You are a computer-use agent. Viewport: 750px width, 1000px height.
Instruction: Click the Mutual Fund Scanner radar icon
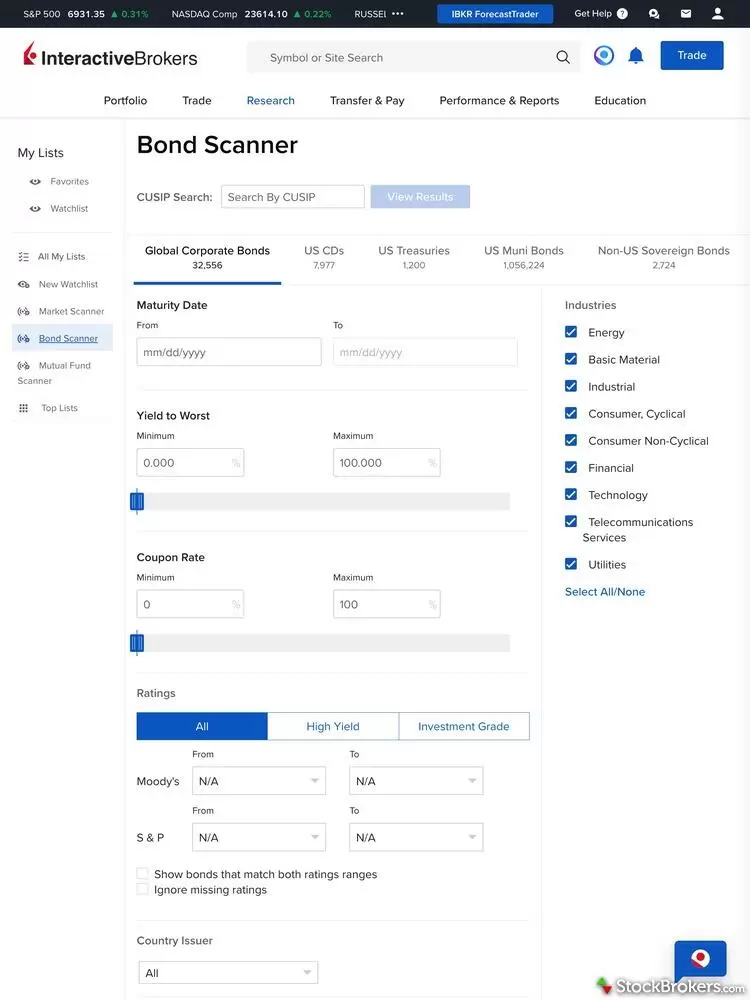pyautogui.click(x=24, y=365)
